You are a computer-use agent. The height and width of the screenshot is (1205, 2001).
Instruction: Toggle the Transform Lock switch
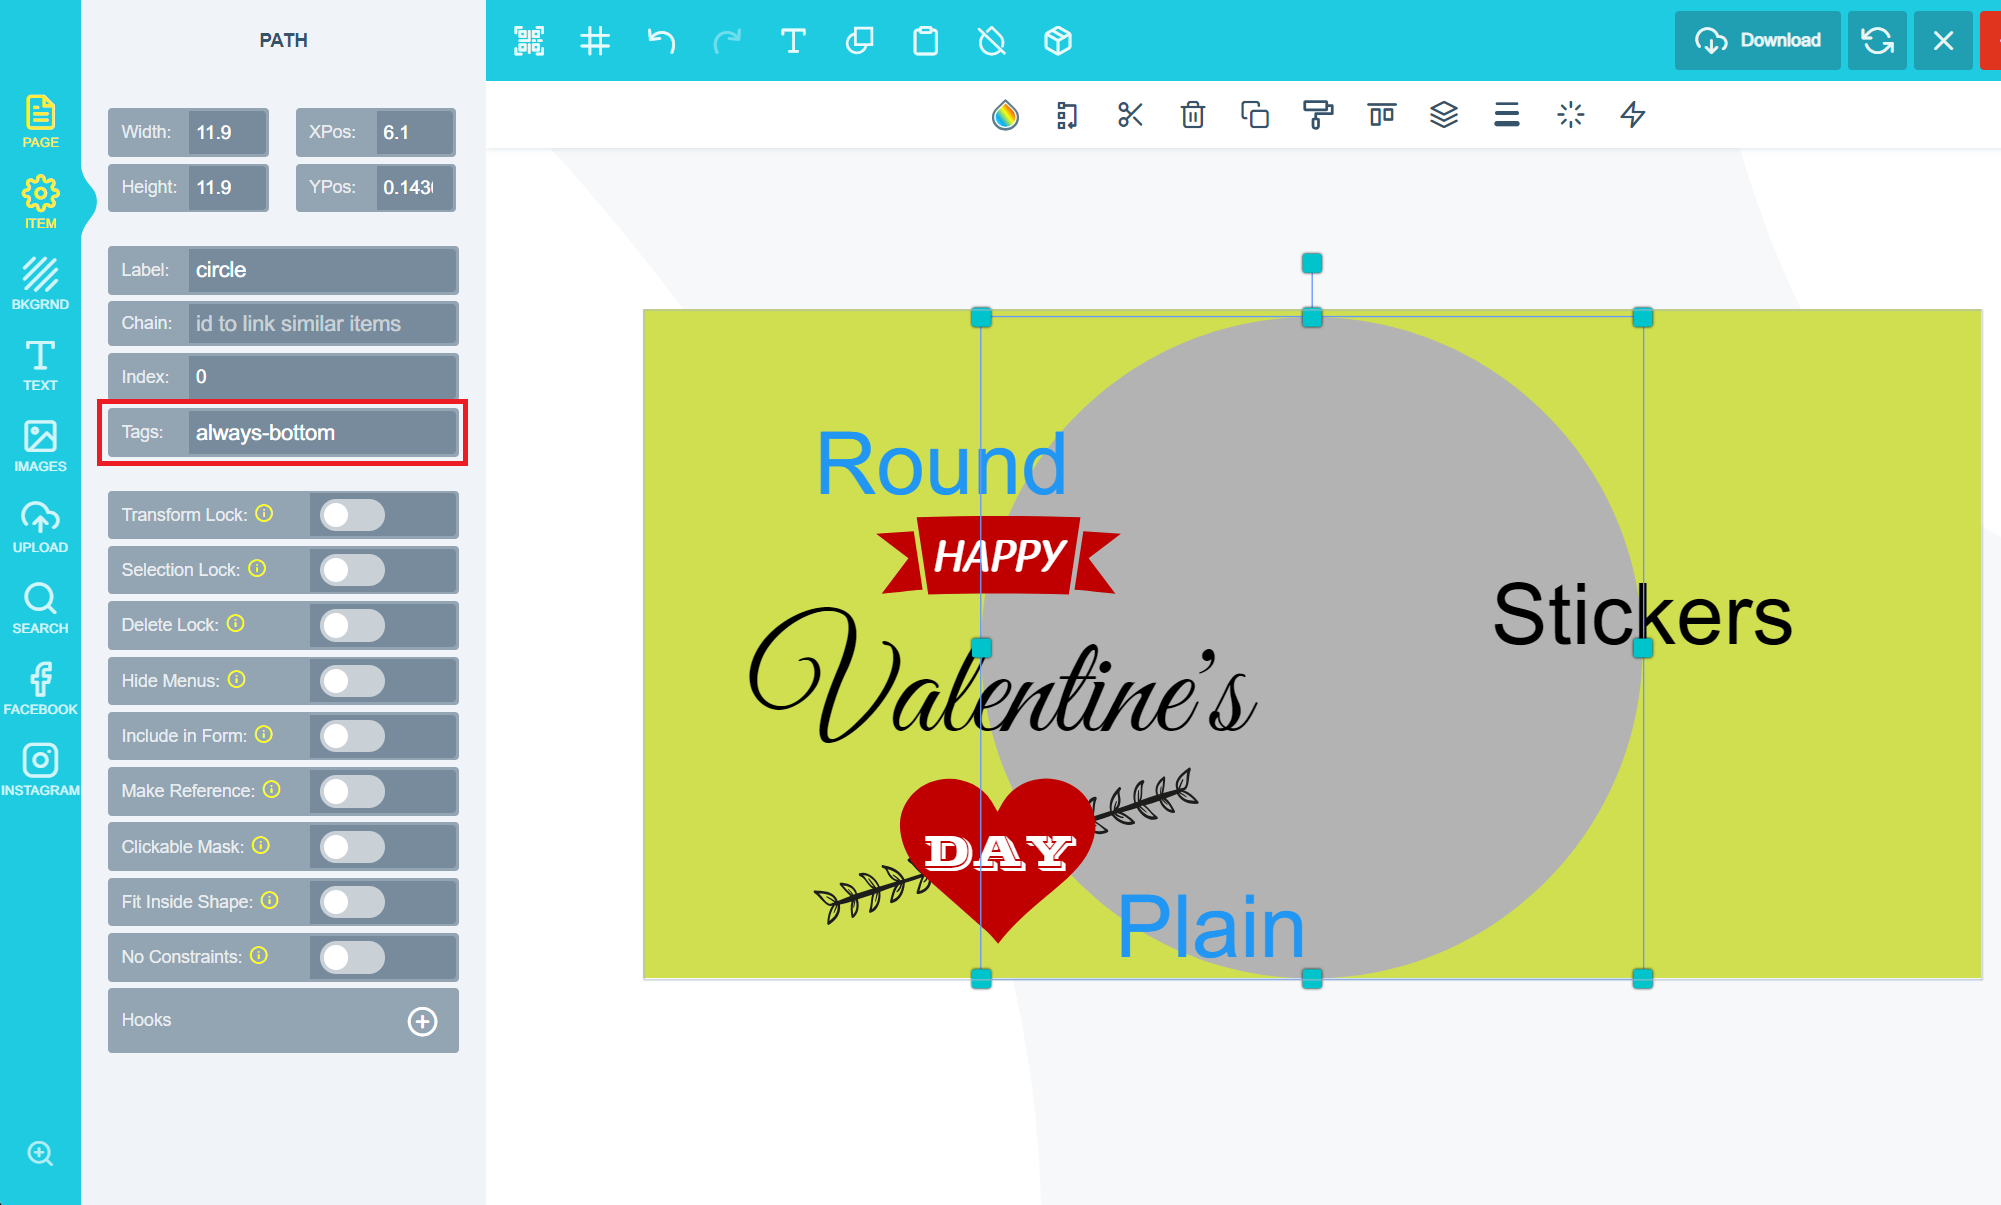tap(352, 515)
